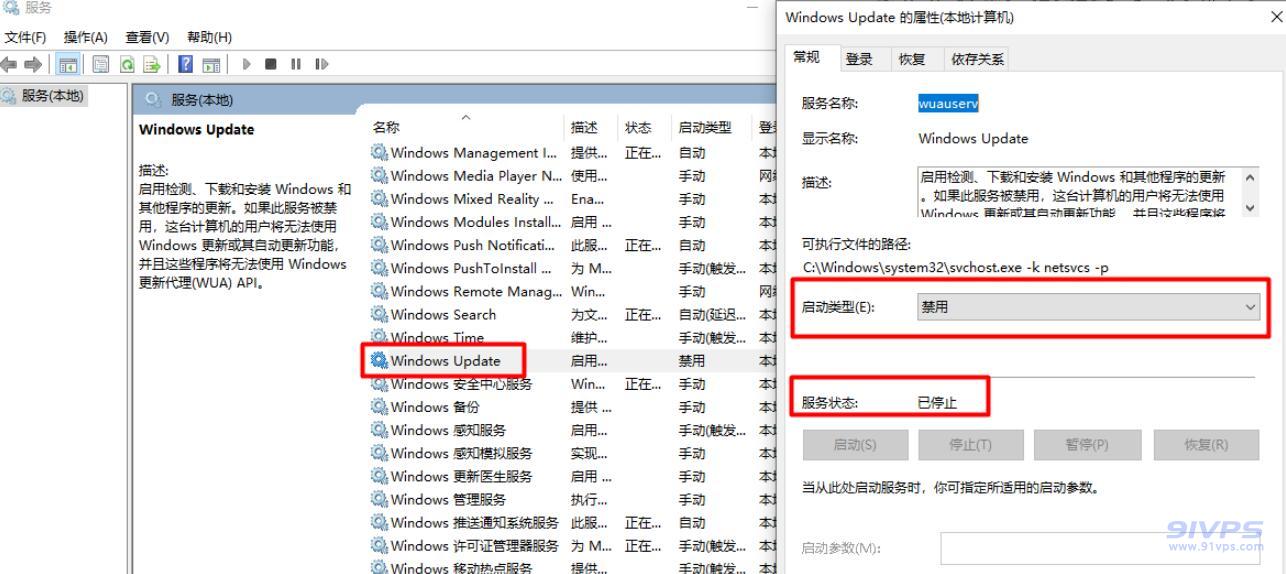Viewport: 1286px width, 574px height.
Task: Click gear icon of Windows Media Player row
Action: 379,176
